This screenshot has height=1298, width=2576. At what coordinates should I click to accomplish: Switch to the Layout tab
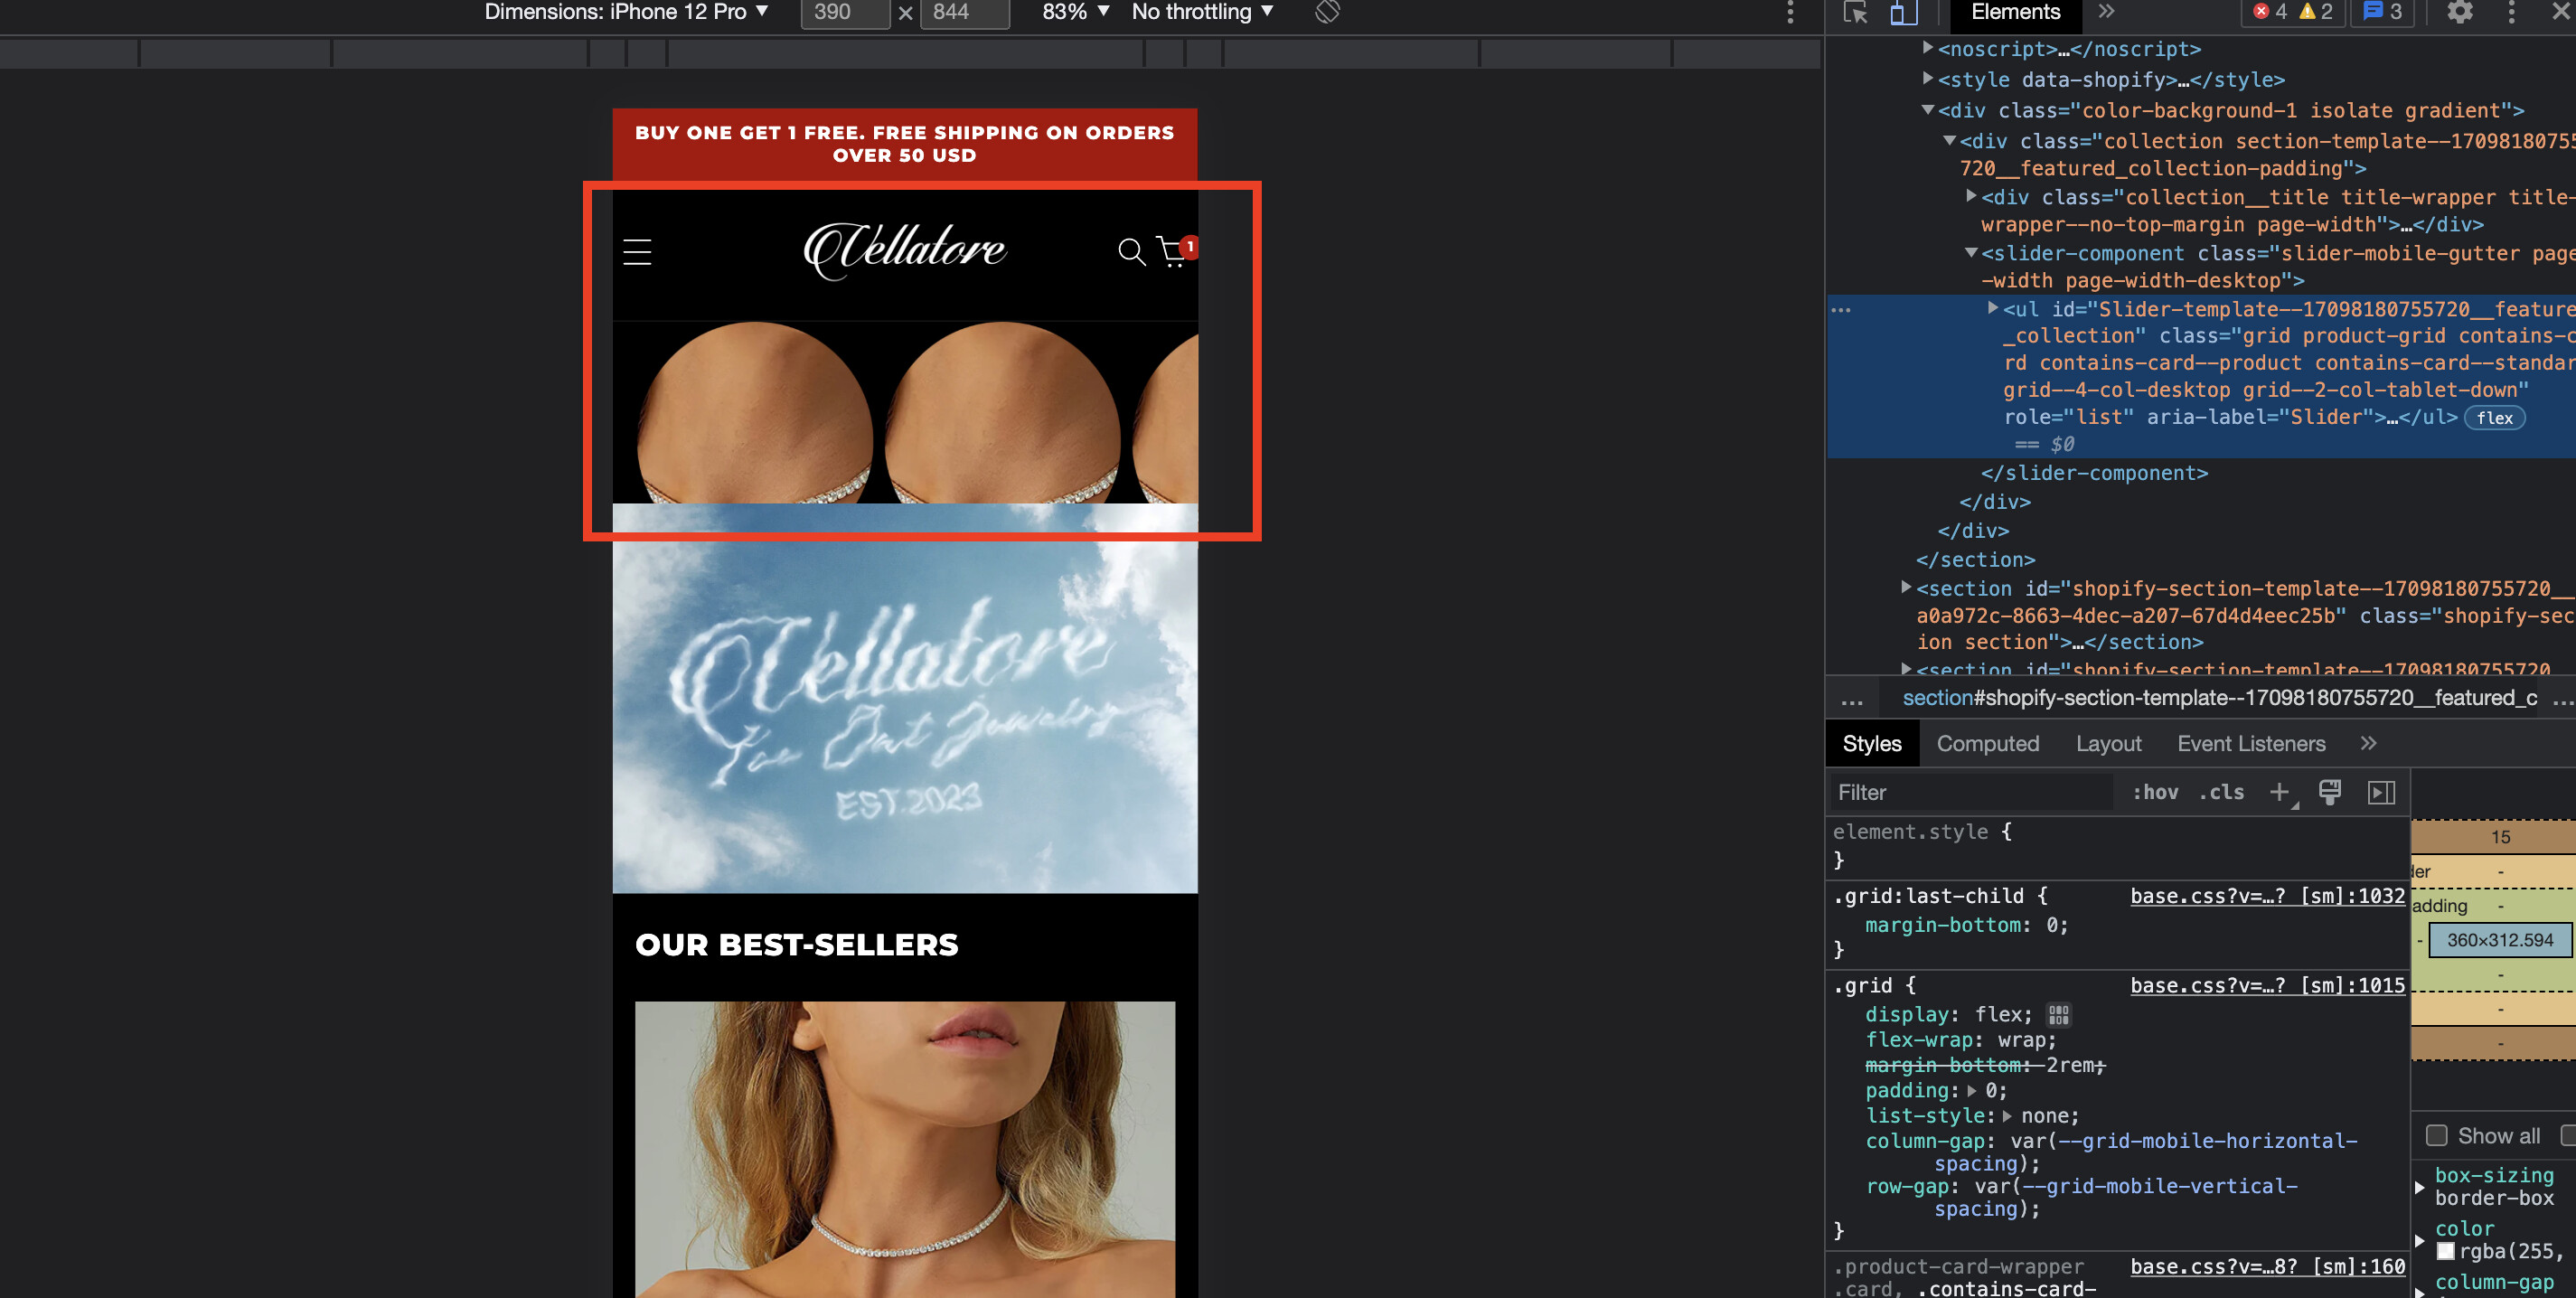pos(2108,743)
